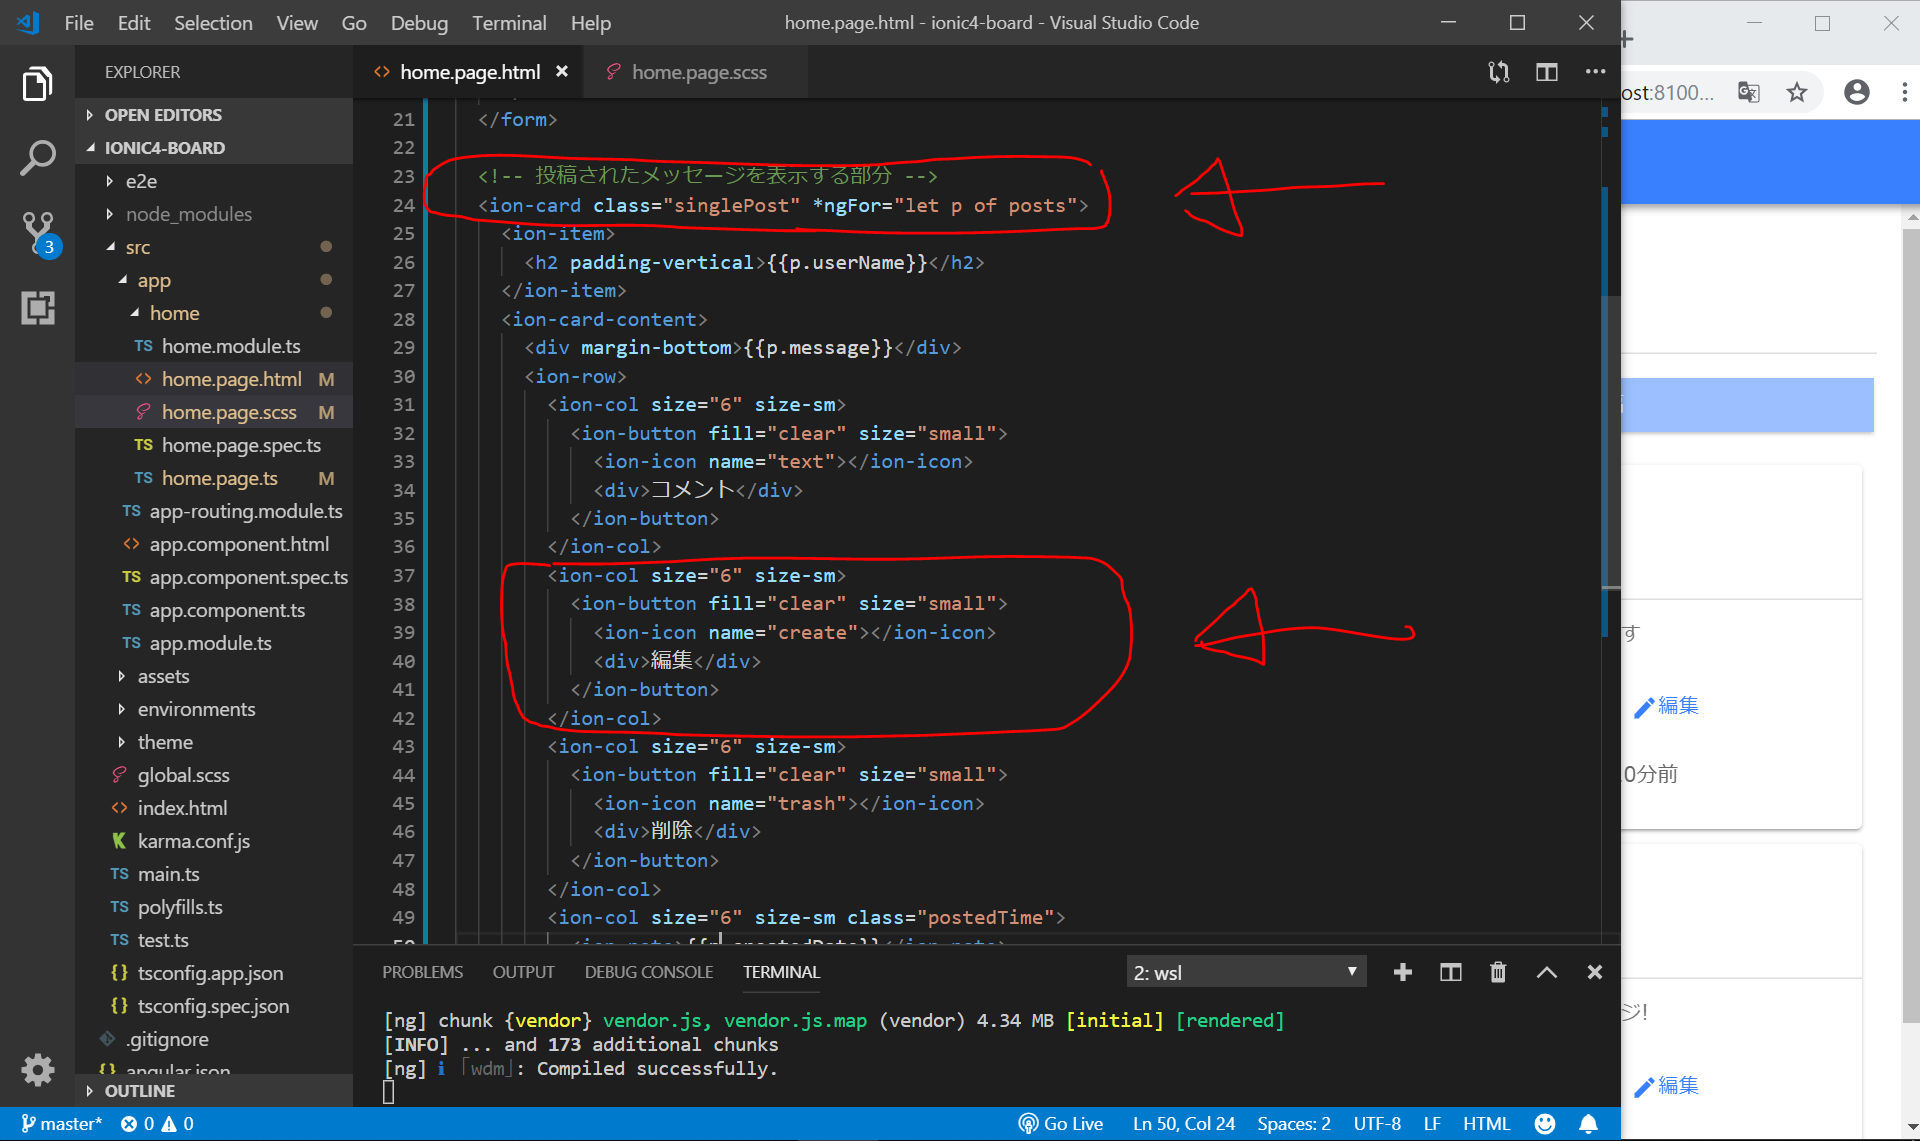This screenshot has width=1920, height=1141.
Task: Open home.page.ts in the explorer
Action: (219, 478)
